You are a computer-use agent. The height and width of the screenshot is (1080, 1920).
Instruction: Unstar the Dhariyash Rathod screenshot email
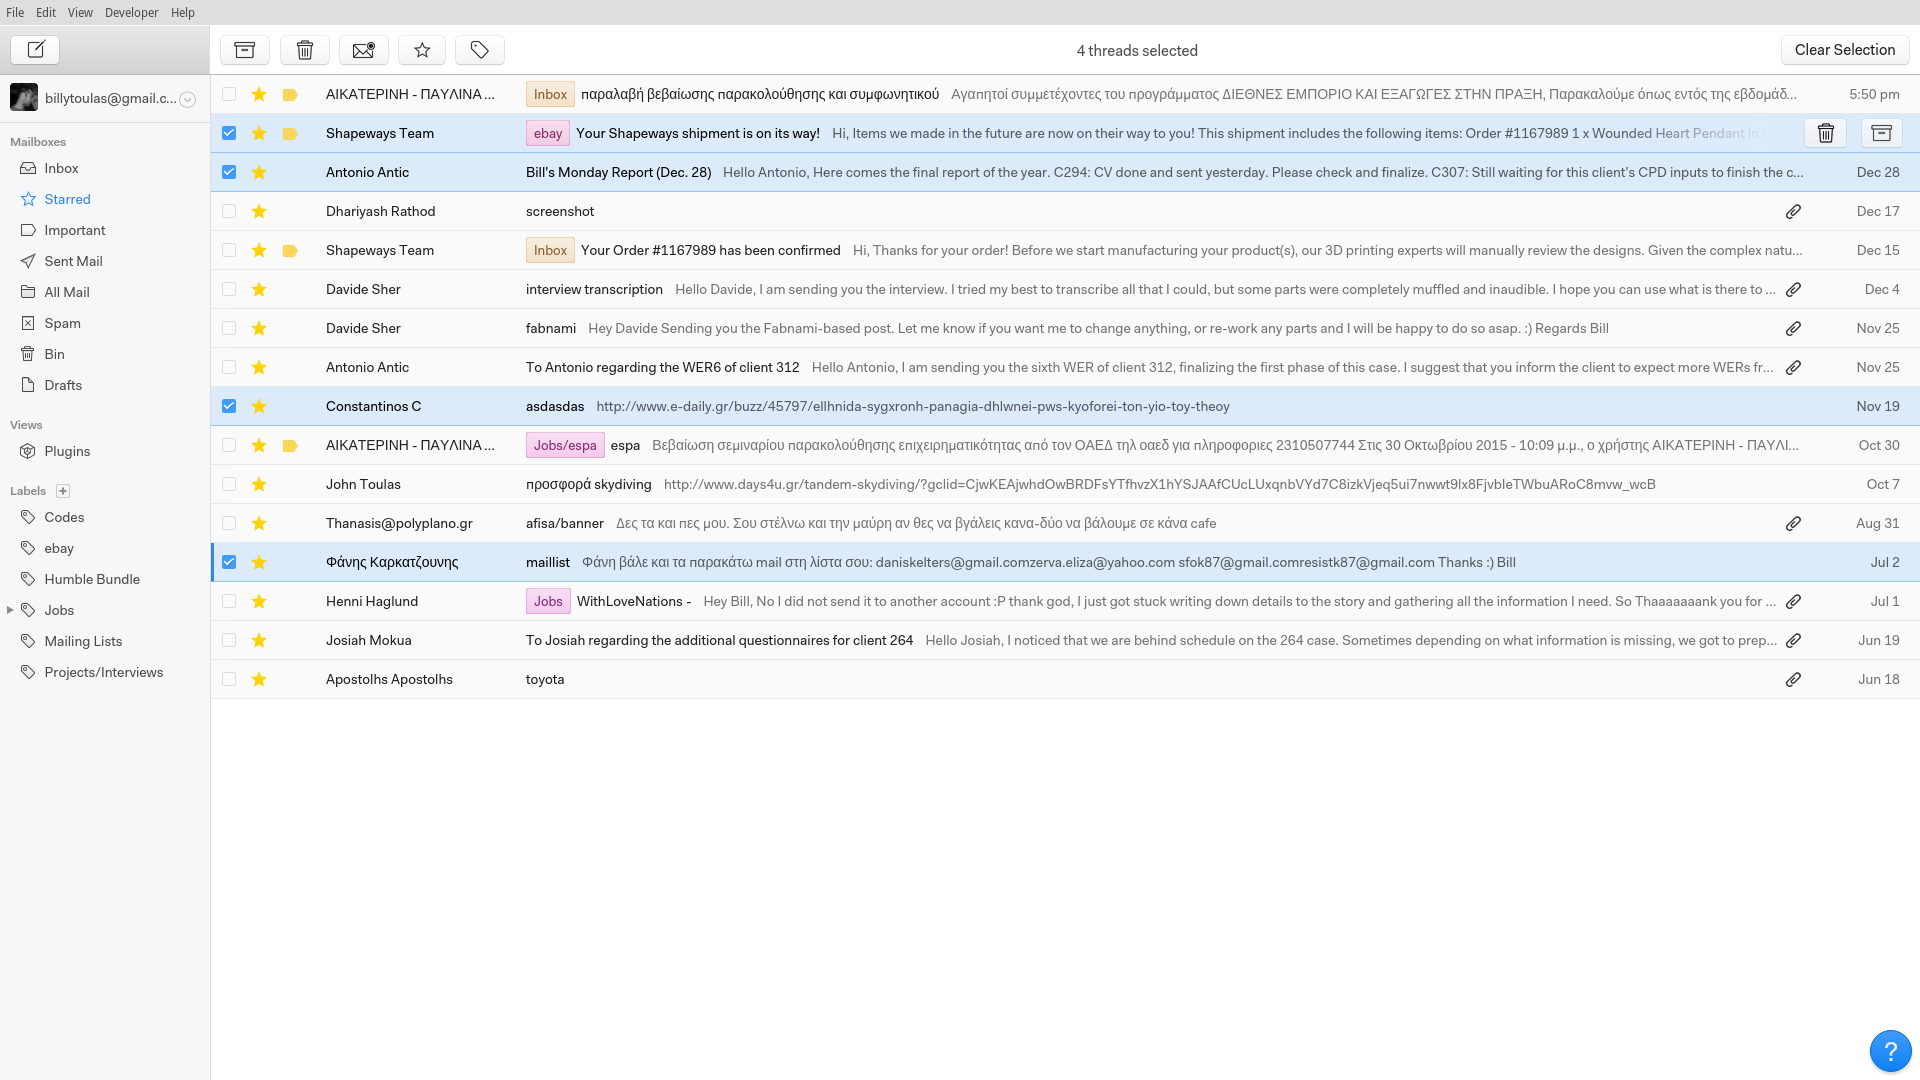(259, 211)
